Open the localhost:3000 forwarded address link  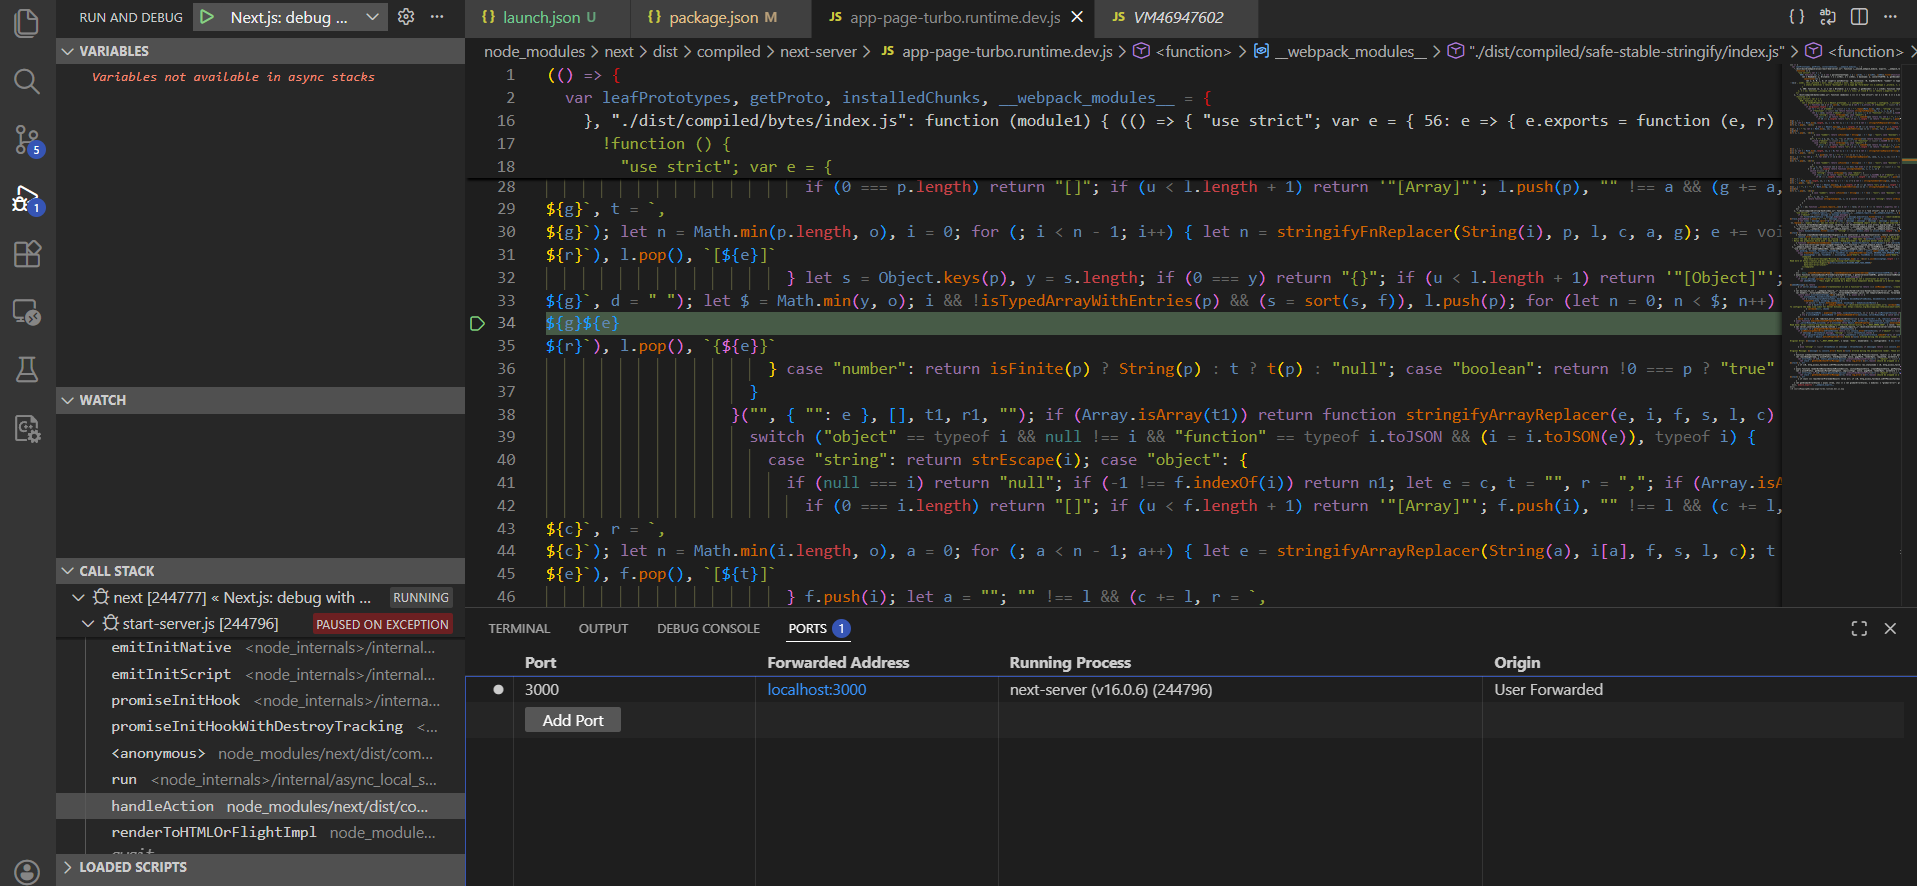(816, 690)
